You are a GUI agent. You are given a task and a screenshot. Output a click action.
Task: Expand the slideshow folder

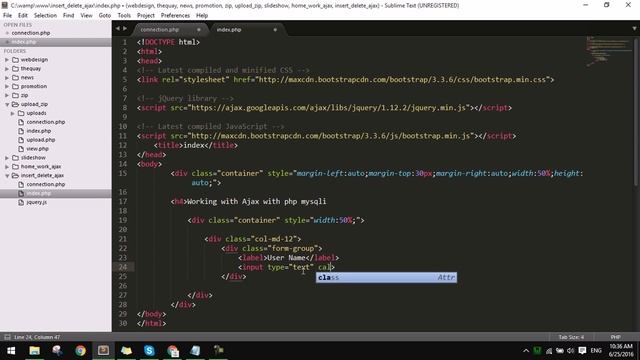(x=7, y=158)
